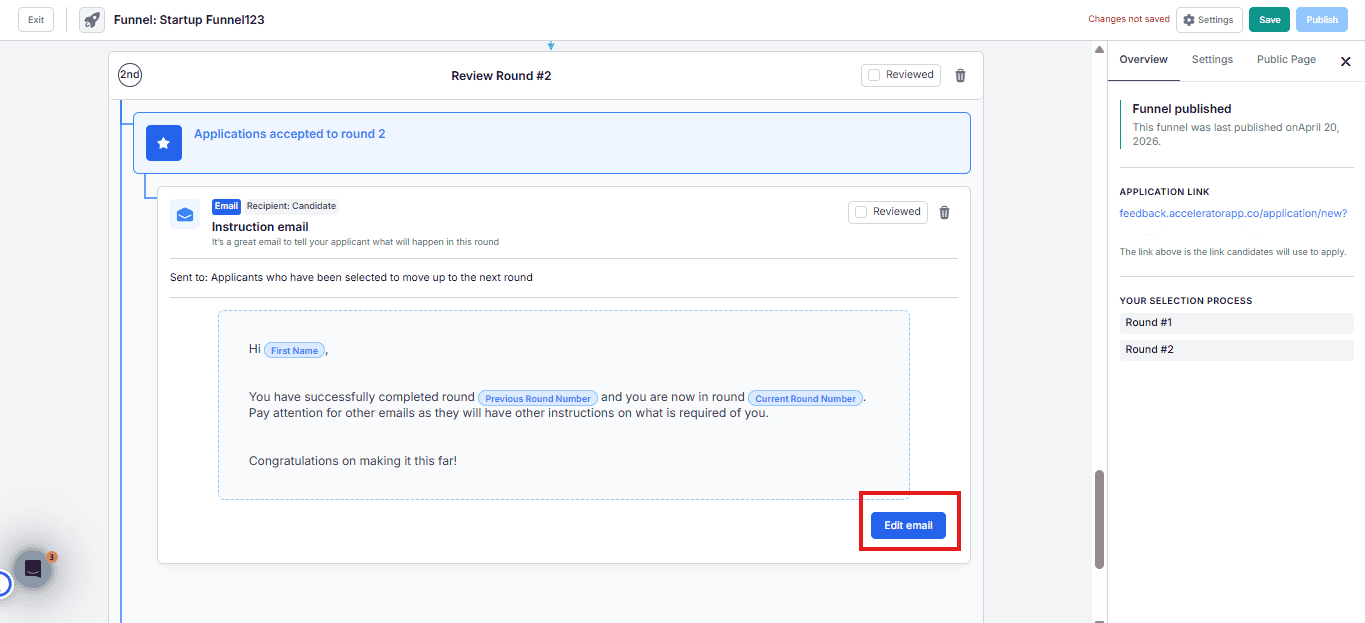This screenshot has width=1365, height=623.
Task: Click the 2nd round badge icon
Action: pos(130,75)
